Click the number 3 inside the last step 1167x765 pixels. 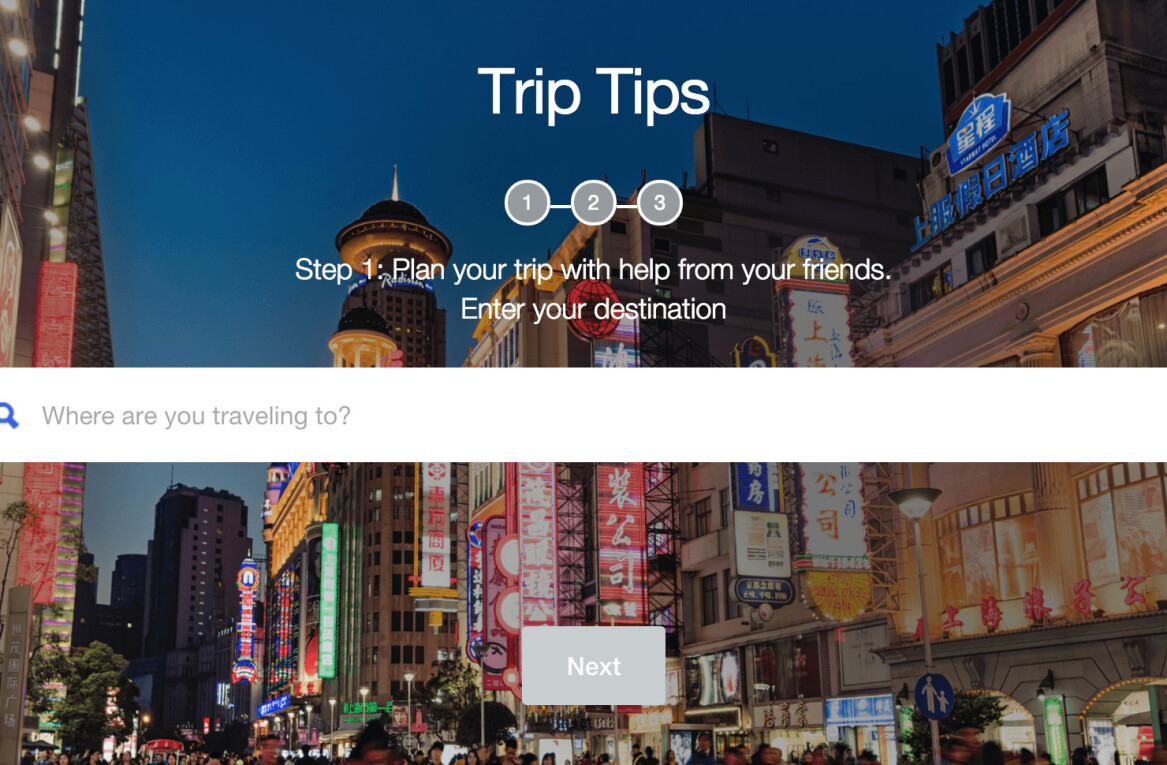(659, 202)
